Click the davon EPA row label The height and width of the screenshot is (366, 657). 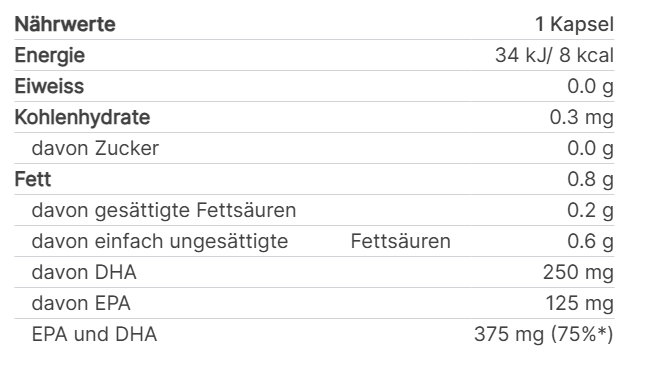click(81, 304)
